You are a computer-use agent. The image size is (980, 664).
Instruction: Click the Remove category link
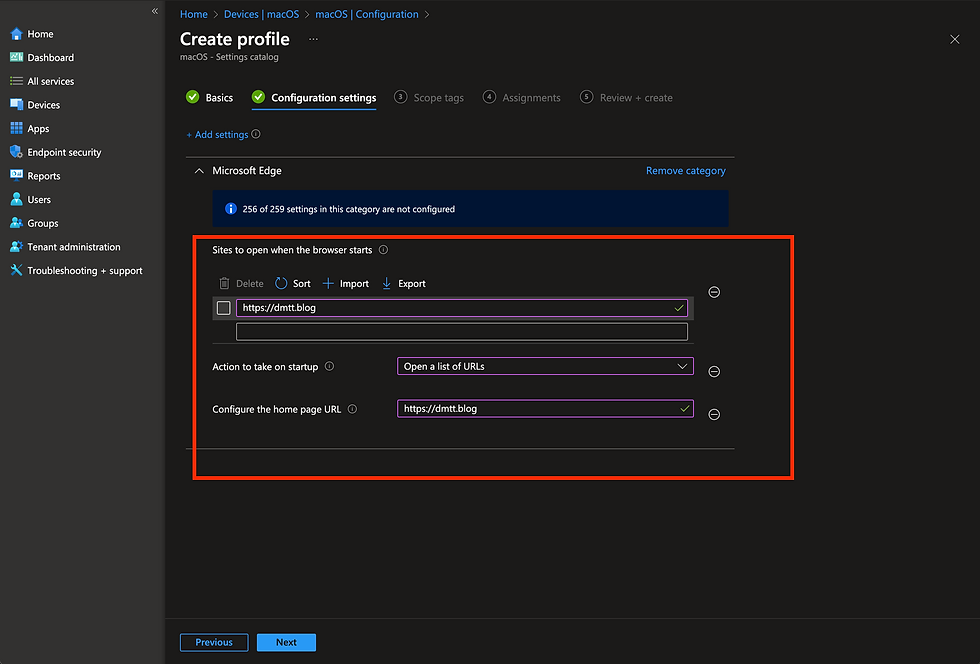point(686,171)
